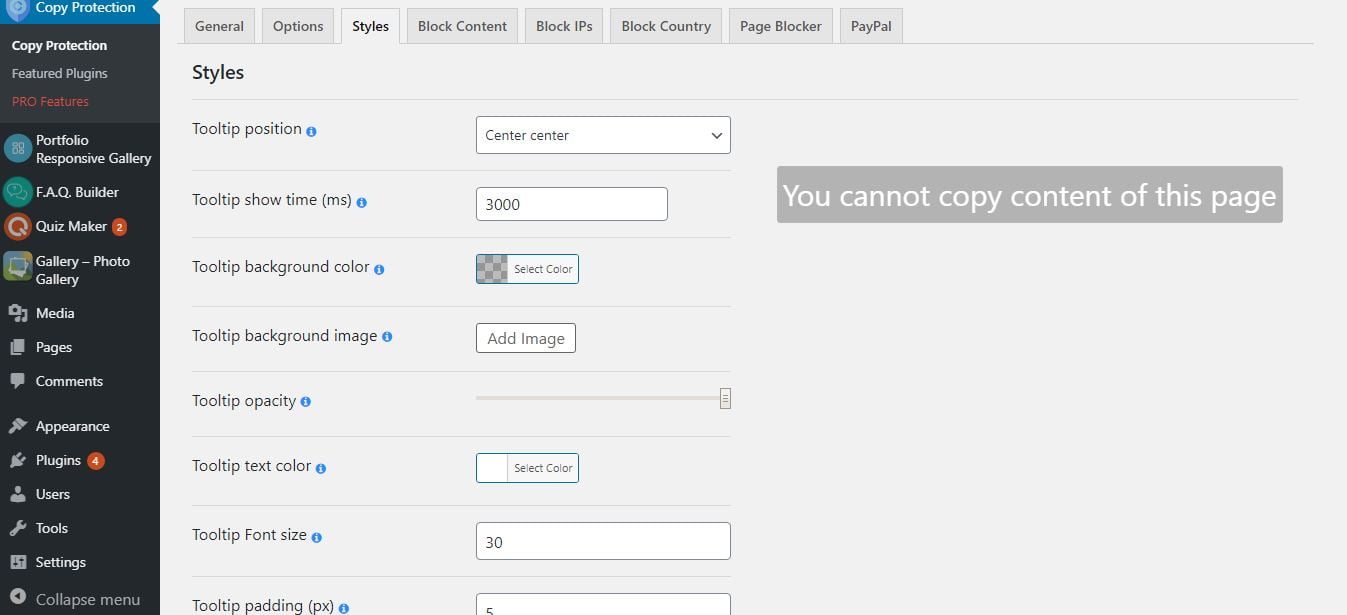Select the Styles tab
This screenshot has height=615, width=1347.
(370, 26)
